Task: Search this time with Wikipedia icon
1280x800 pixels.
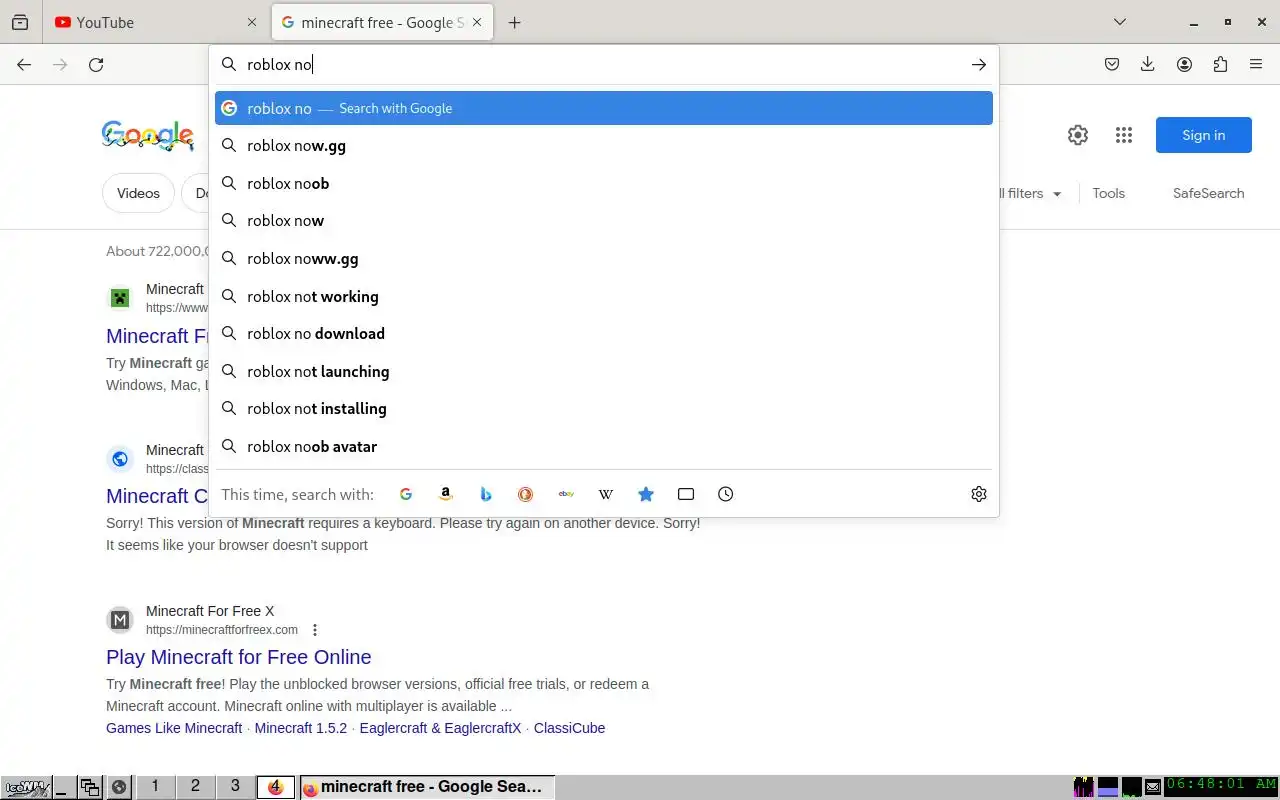Action: [x=606, y=494]
